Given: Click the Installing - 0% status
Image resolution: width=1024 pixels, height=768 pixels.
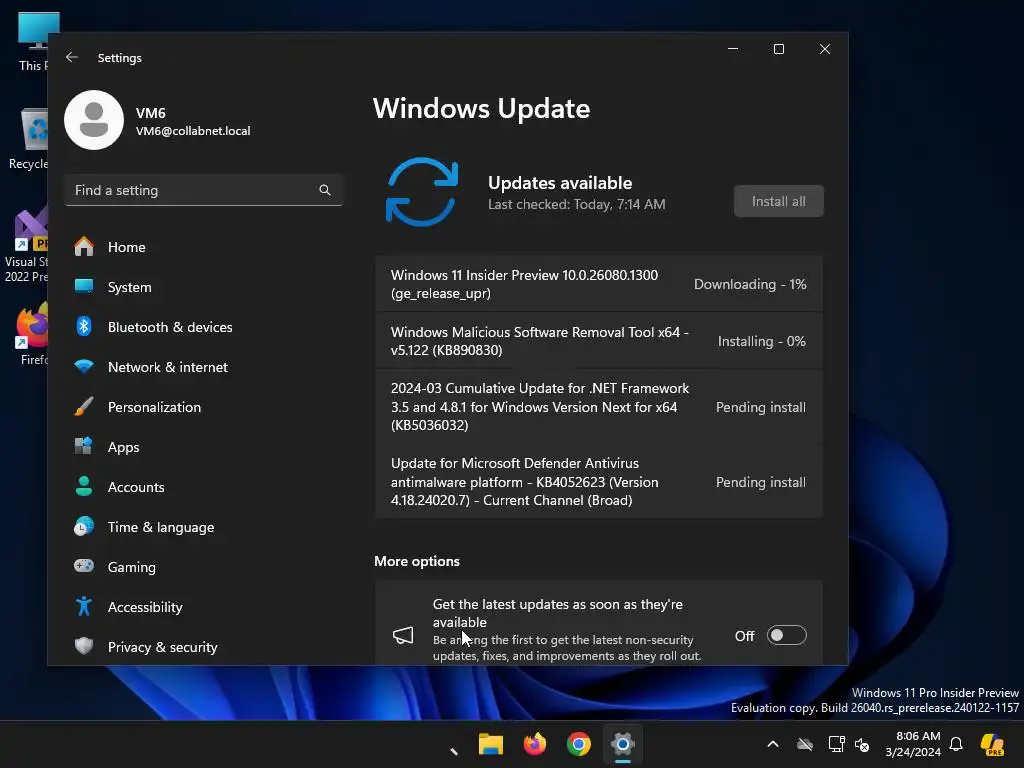Looking at the screenshot, I should [761, 341].
